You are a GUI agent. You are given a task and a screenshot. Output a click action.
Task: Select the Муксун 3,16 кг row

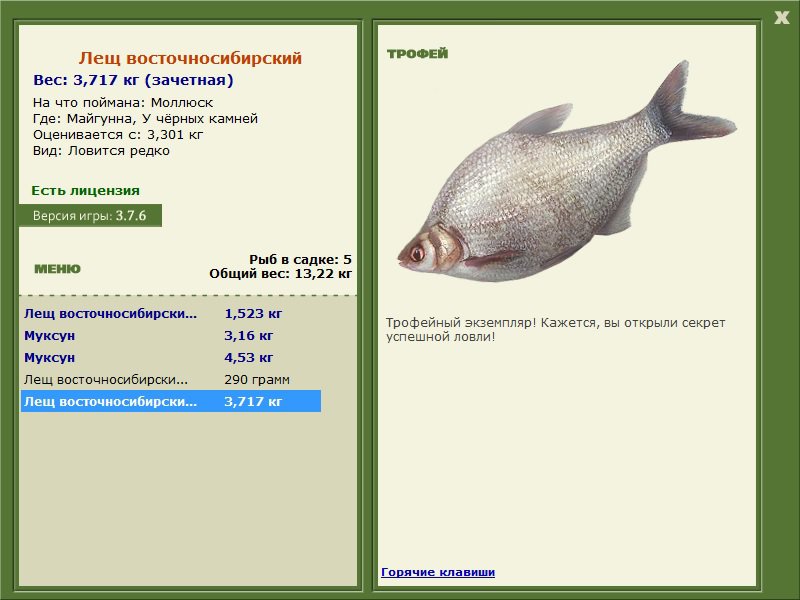coord(171,335)
